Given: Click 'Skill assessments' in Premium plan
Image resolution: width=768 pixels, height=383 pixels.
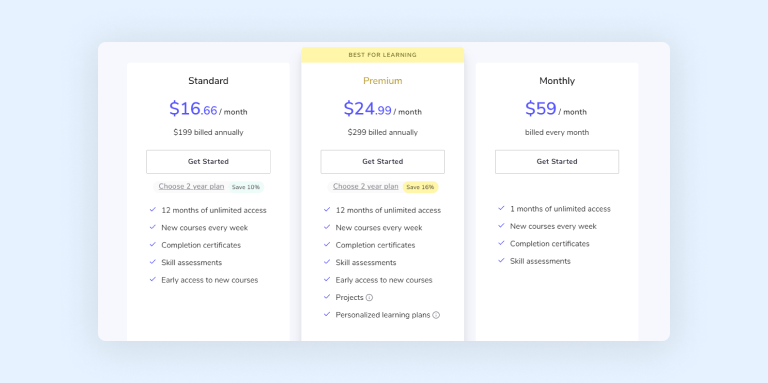Looking at the screenshot, I should coord(366,263).
